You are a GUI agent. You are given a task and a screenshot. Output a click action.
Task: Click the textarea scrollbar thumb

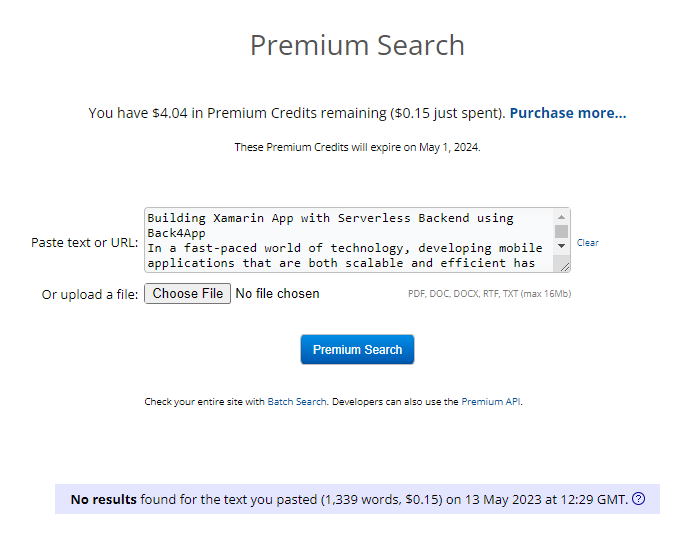562,231
